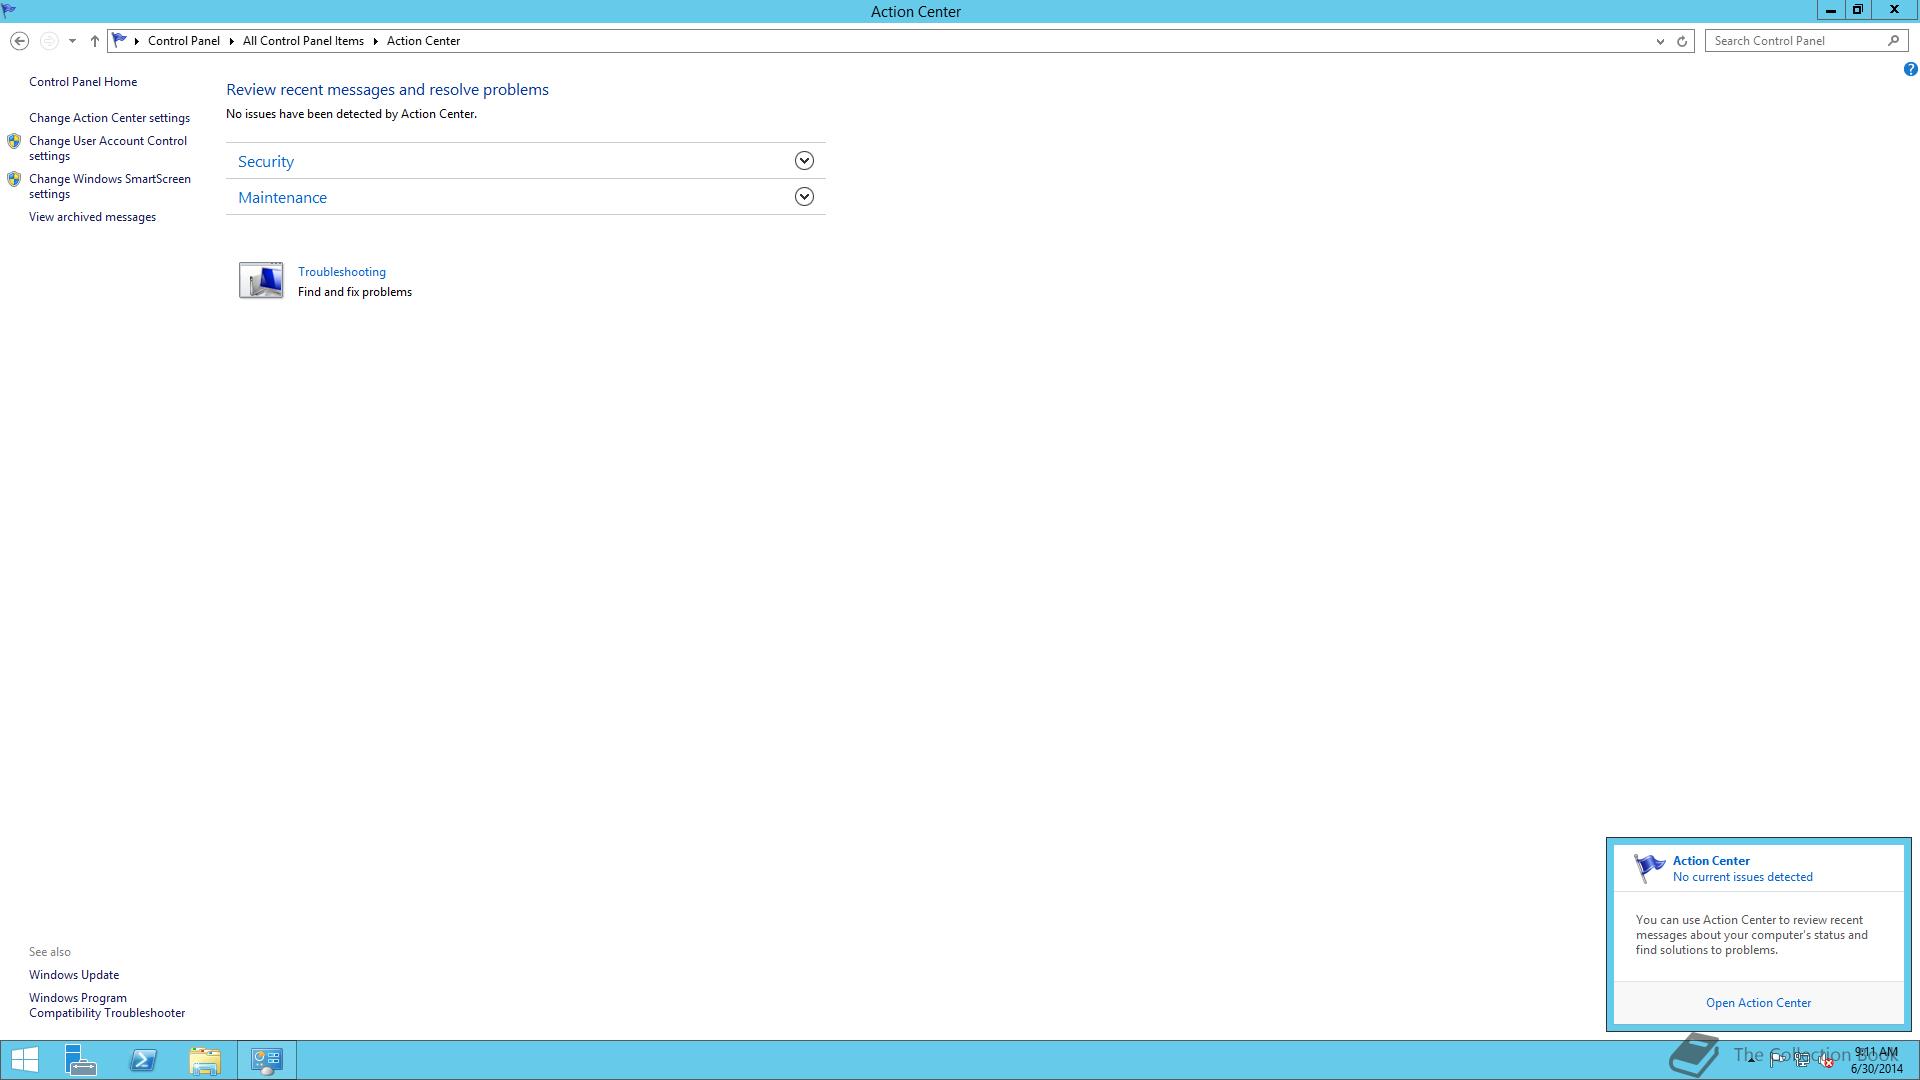
Task: Restore down the Action Center window
Action: [1858, 10]
